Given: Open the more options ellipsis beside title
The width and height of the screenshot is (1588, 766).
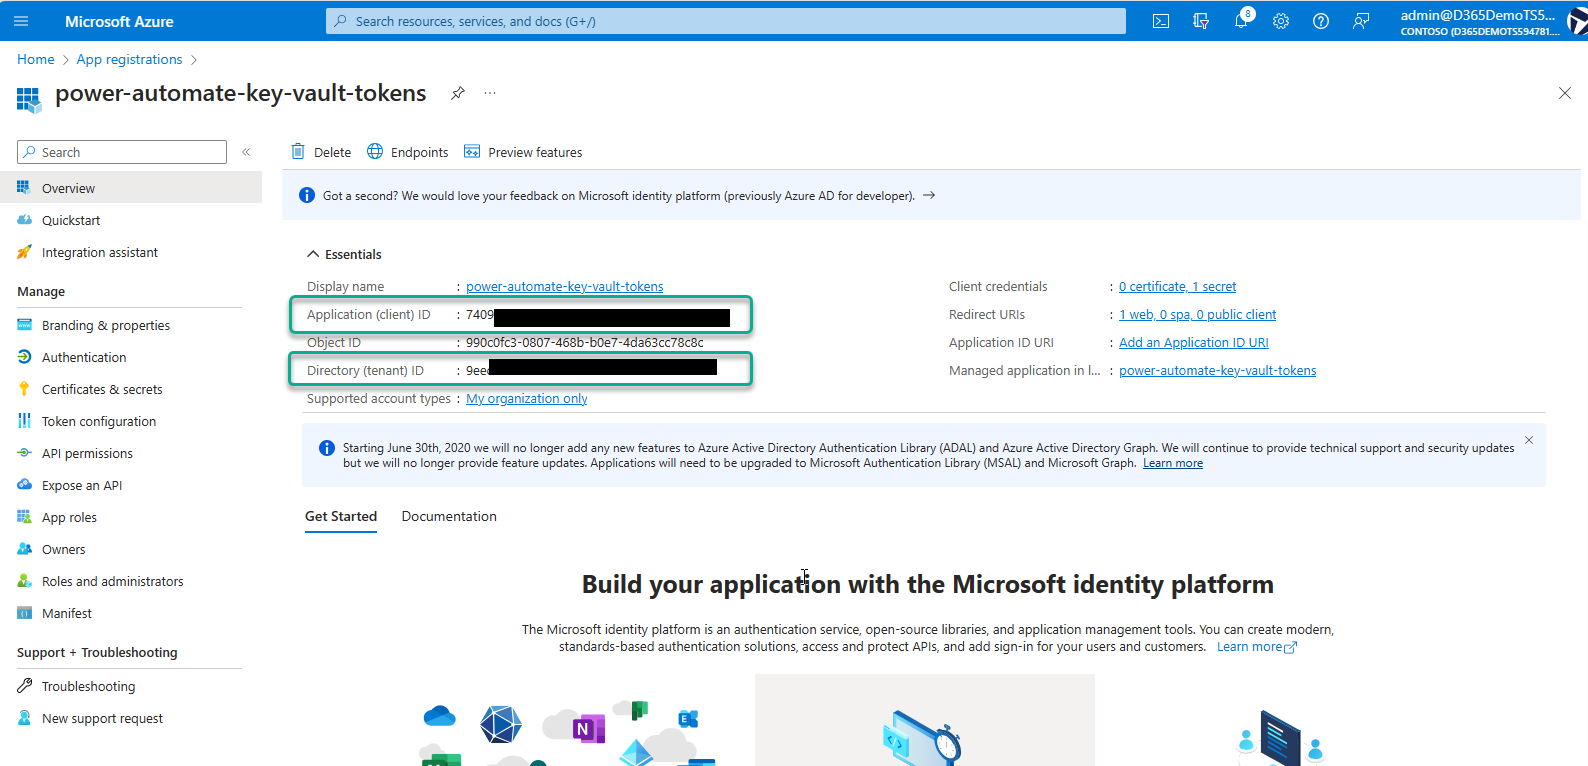Looking at the screenshot, I should [490, 93].
